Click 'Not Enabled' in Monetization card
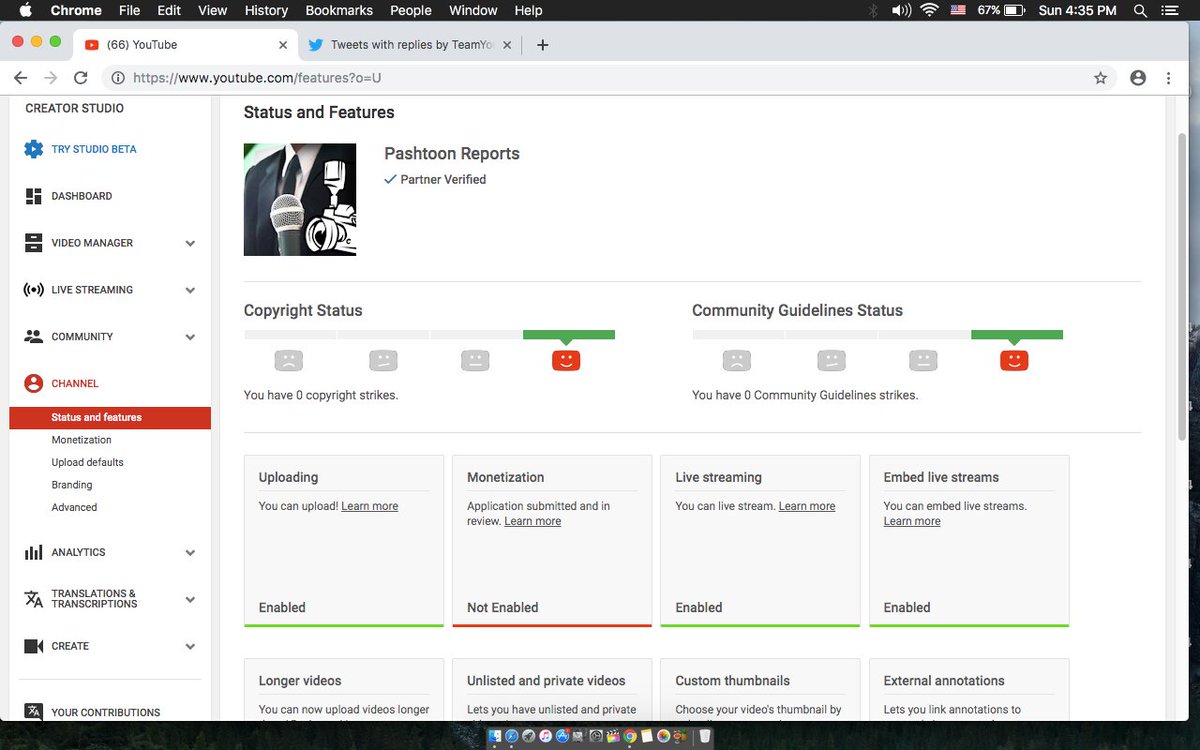 (x=503, y=607)
